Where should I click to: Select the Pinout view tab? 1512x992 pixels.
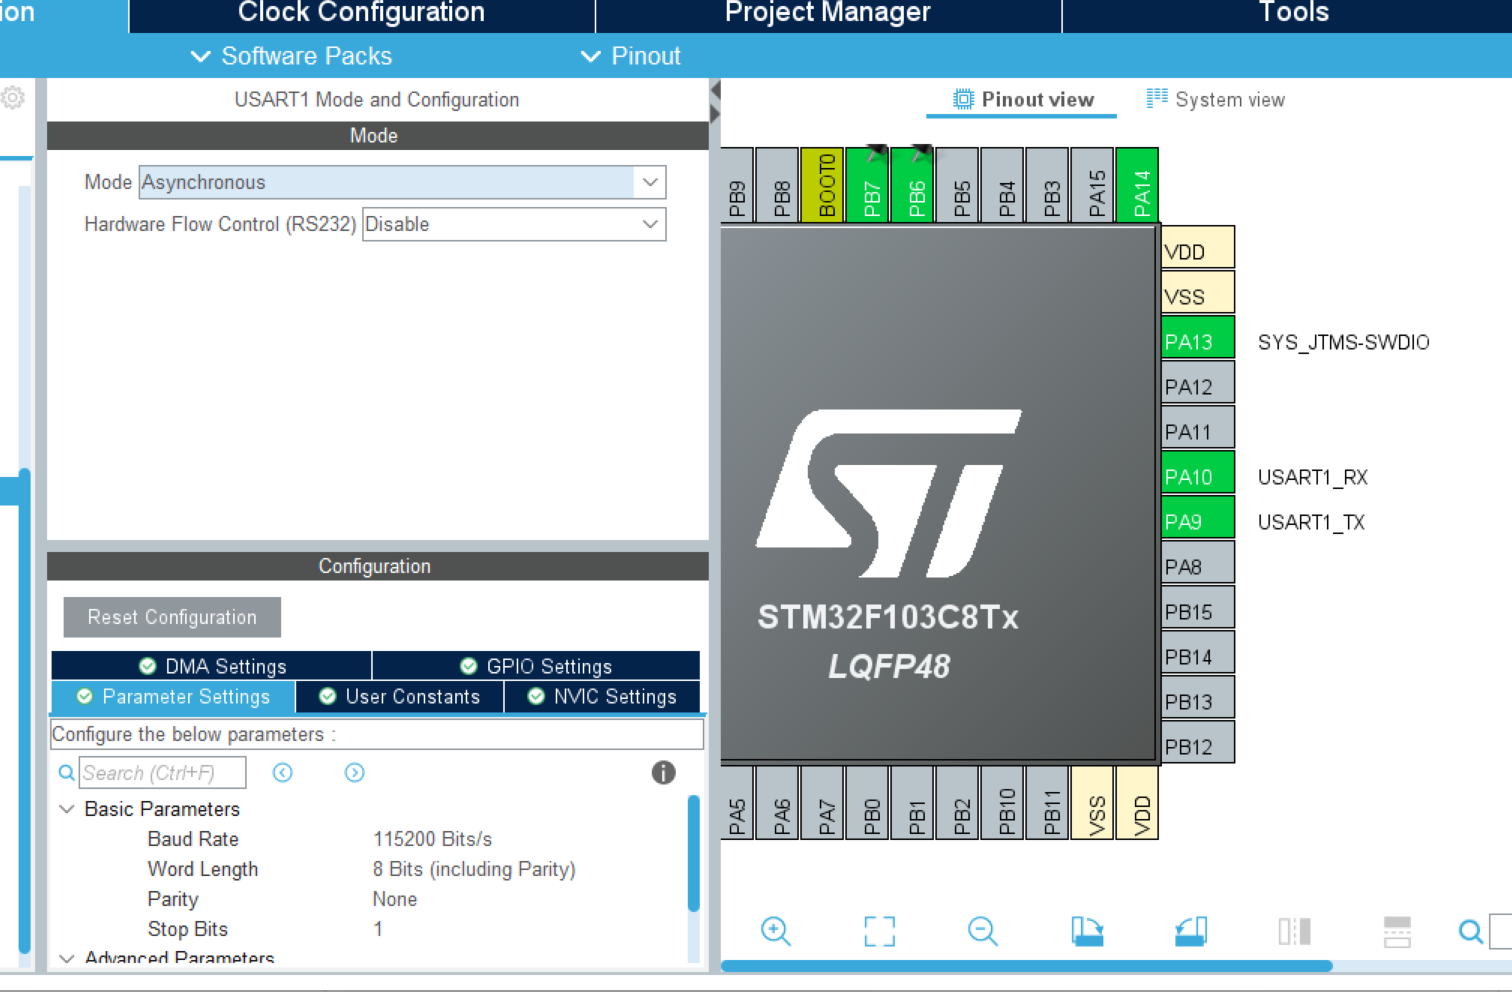1022,100
